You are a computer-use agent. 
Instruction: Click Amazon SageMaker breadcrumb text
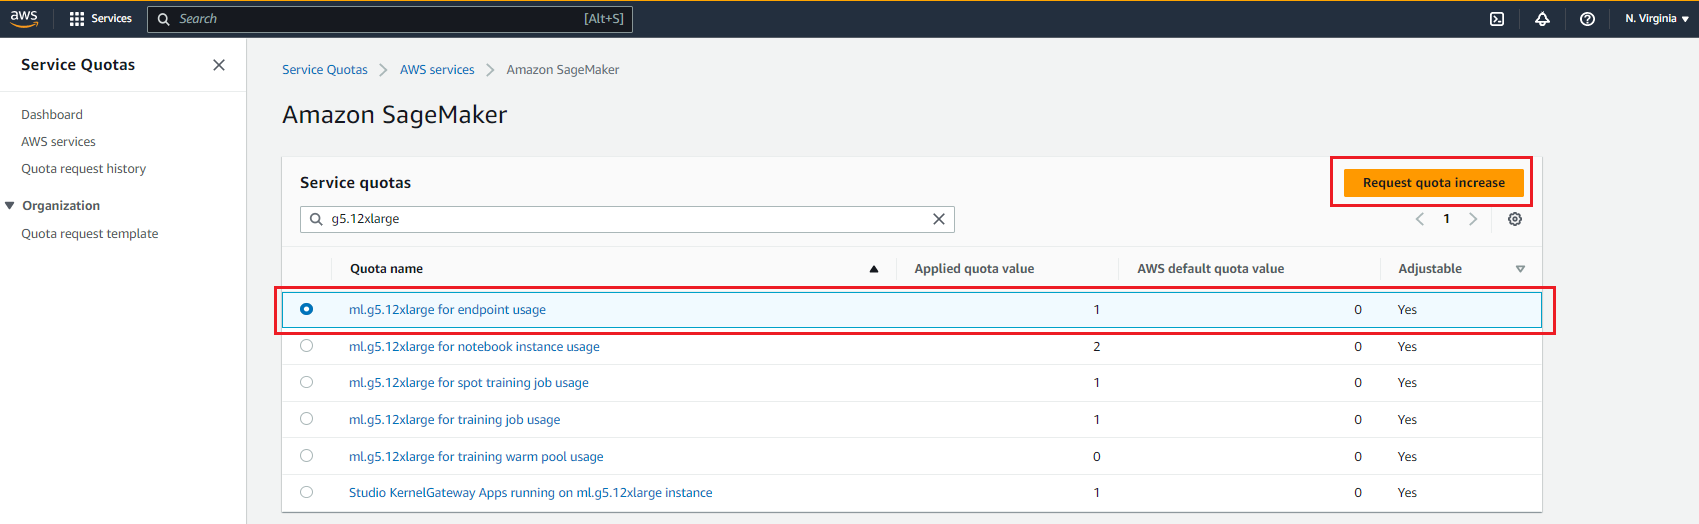[x=563, y=70]
